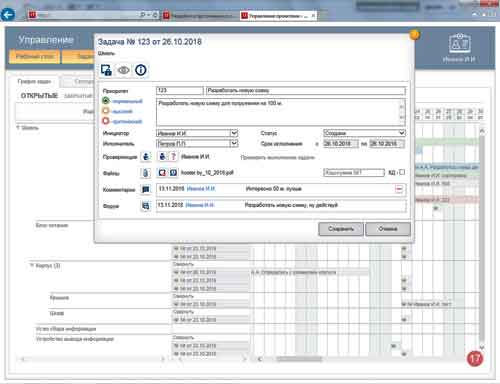Open the Статус dropdown
Screen dimensions: 500x384
tap(402, 133)
